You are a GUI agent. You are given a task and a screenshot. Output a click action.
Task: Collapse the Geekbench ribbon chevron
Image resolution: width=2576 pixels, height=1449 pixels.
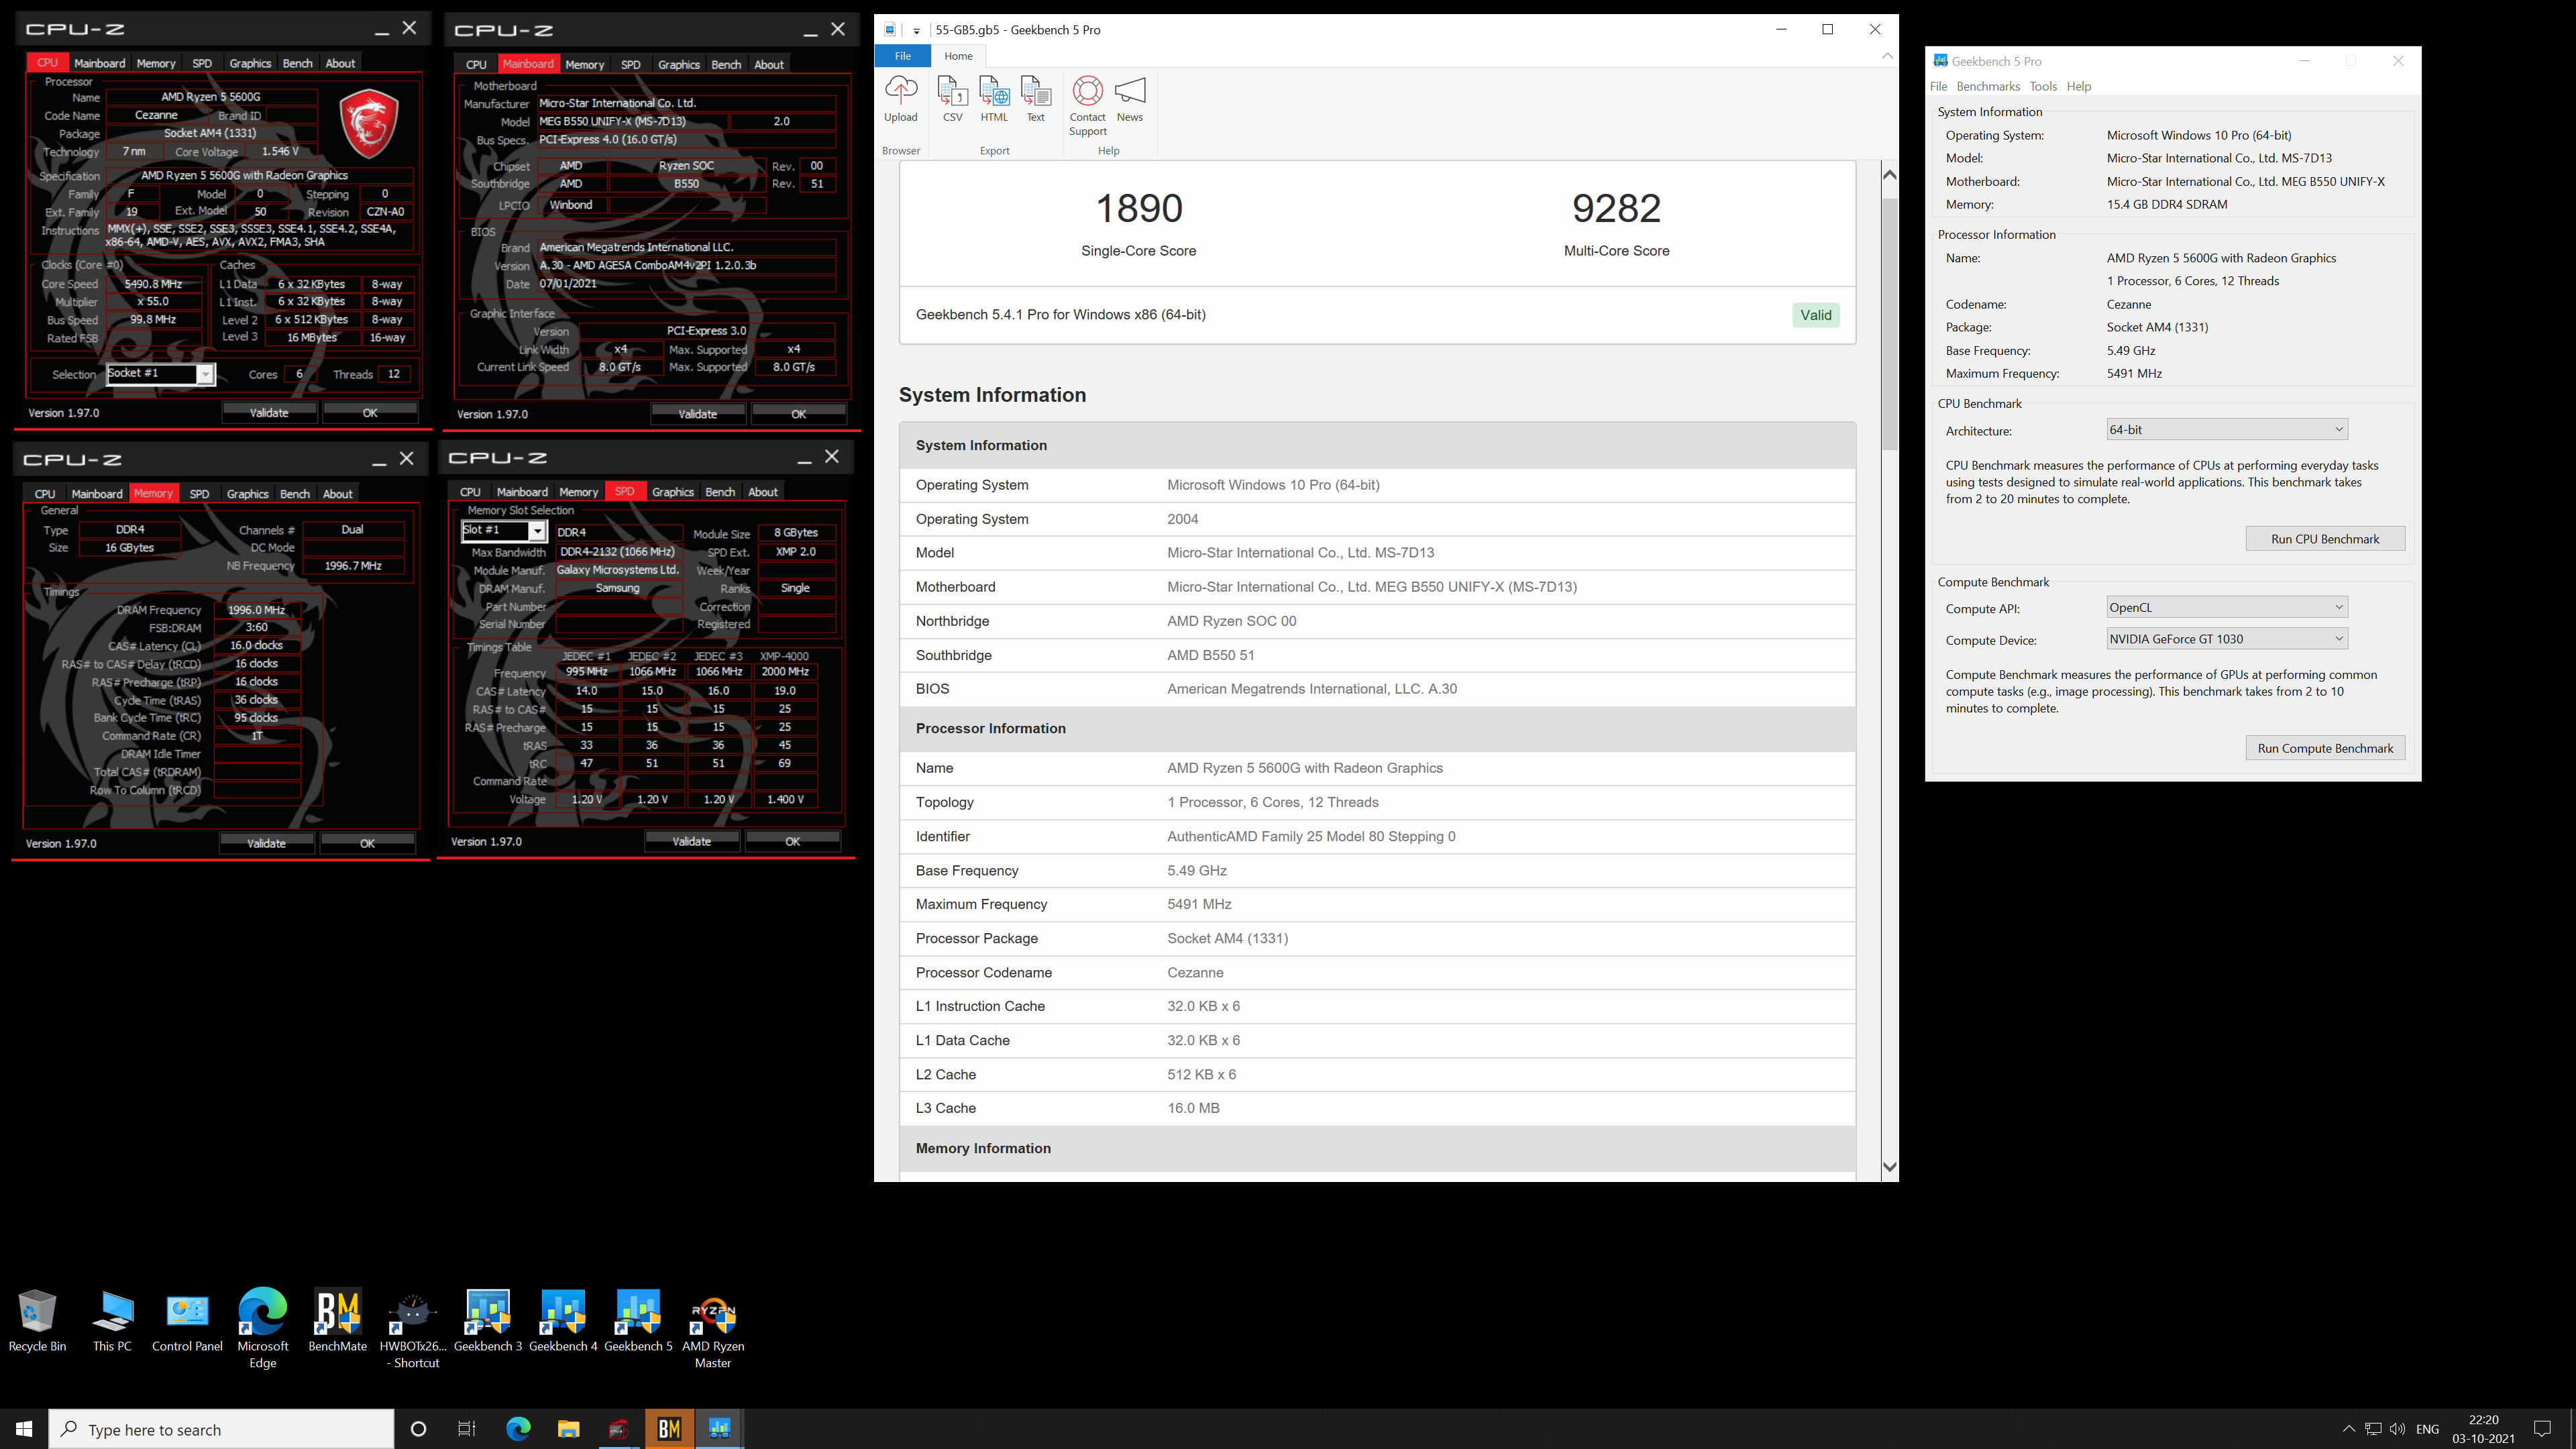coord(1887,56)
